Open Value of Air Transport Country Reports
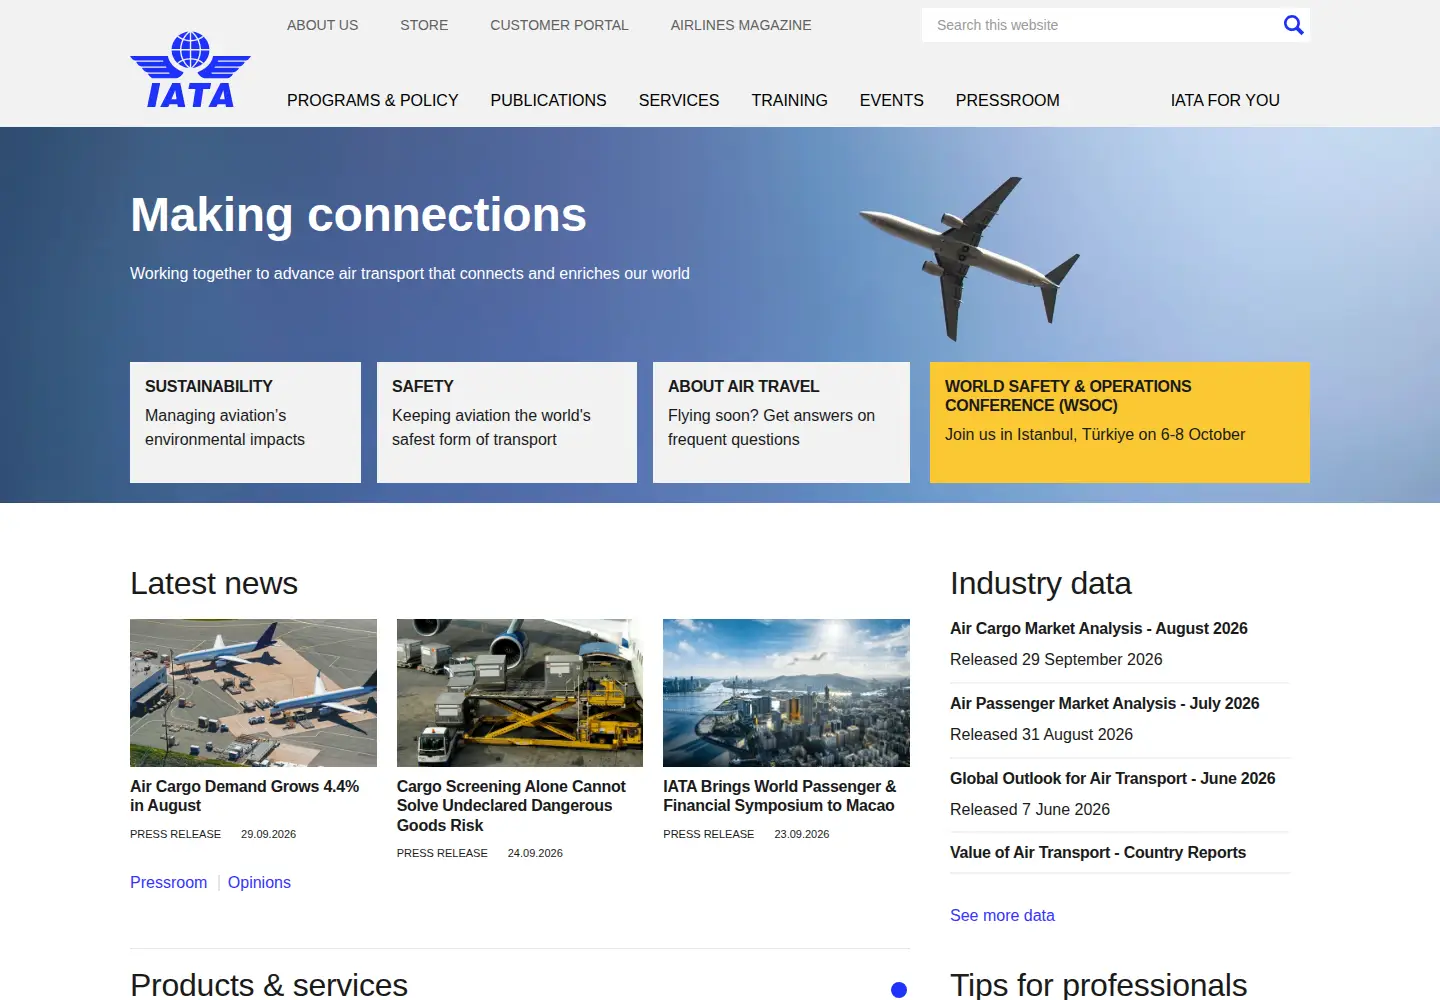1440x1000 pixels. (x=1098, y=852)
